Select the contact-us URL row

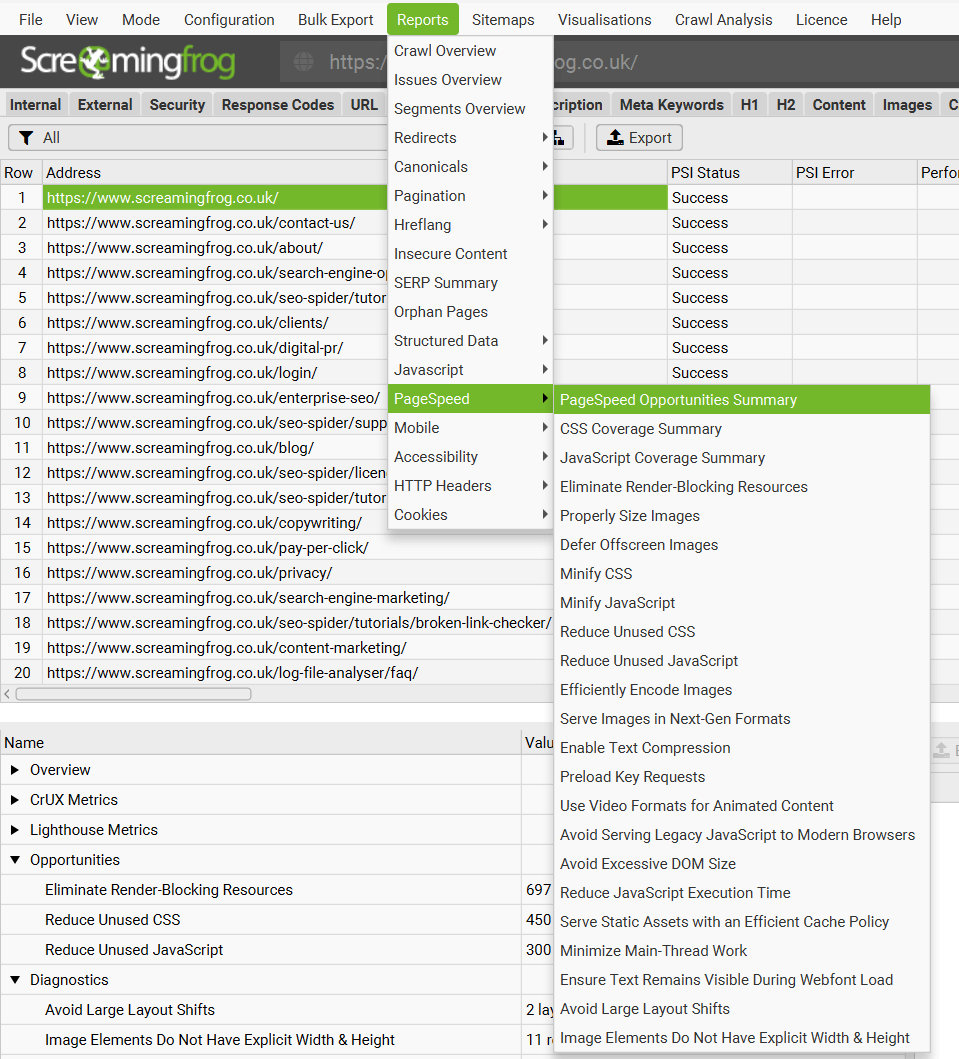(200, 223)
